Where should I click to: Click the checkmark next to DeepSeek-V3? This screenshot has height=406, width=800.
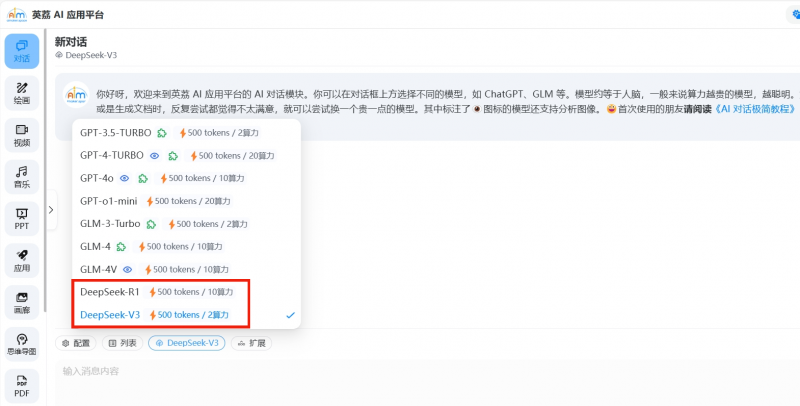[290, 315]
